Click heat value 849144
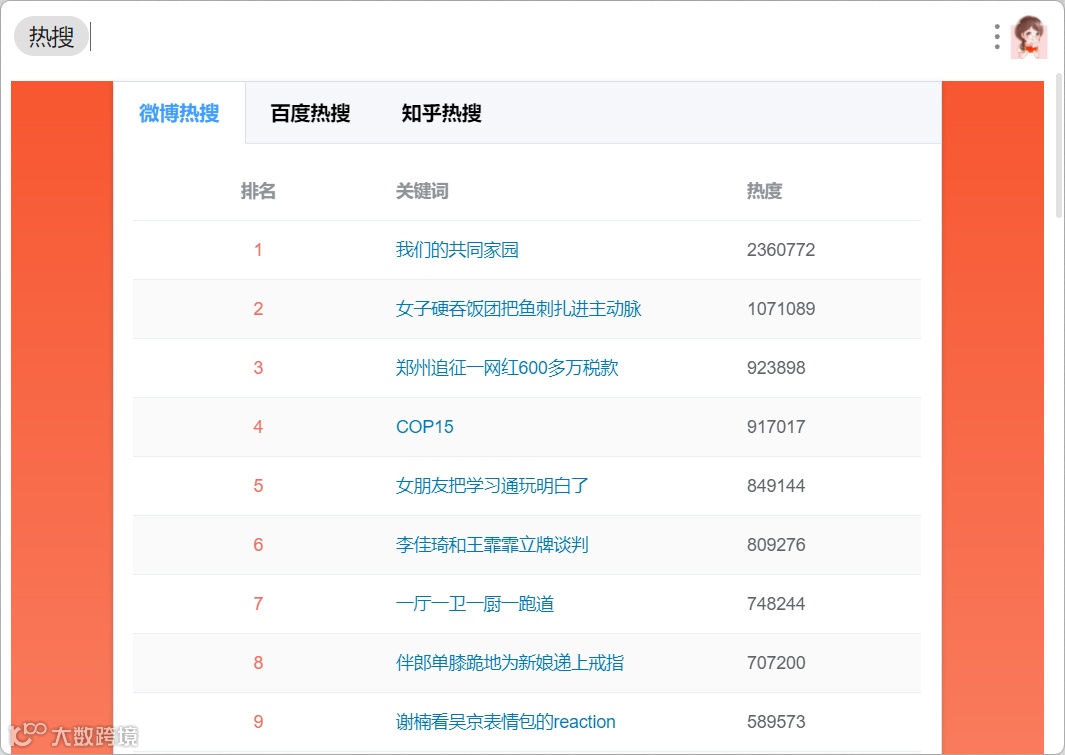Viewport: 1065px width, 755px height. pyautogui.click(x=776, y=486)
